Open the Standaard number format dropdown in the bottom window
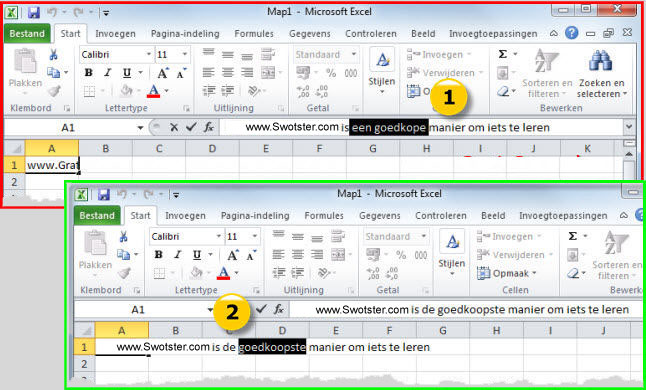646x390 pixels. (x=424, y=236)
